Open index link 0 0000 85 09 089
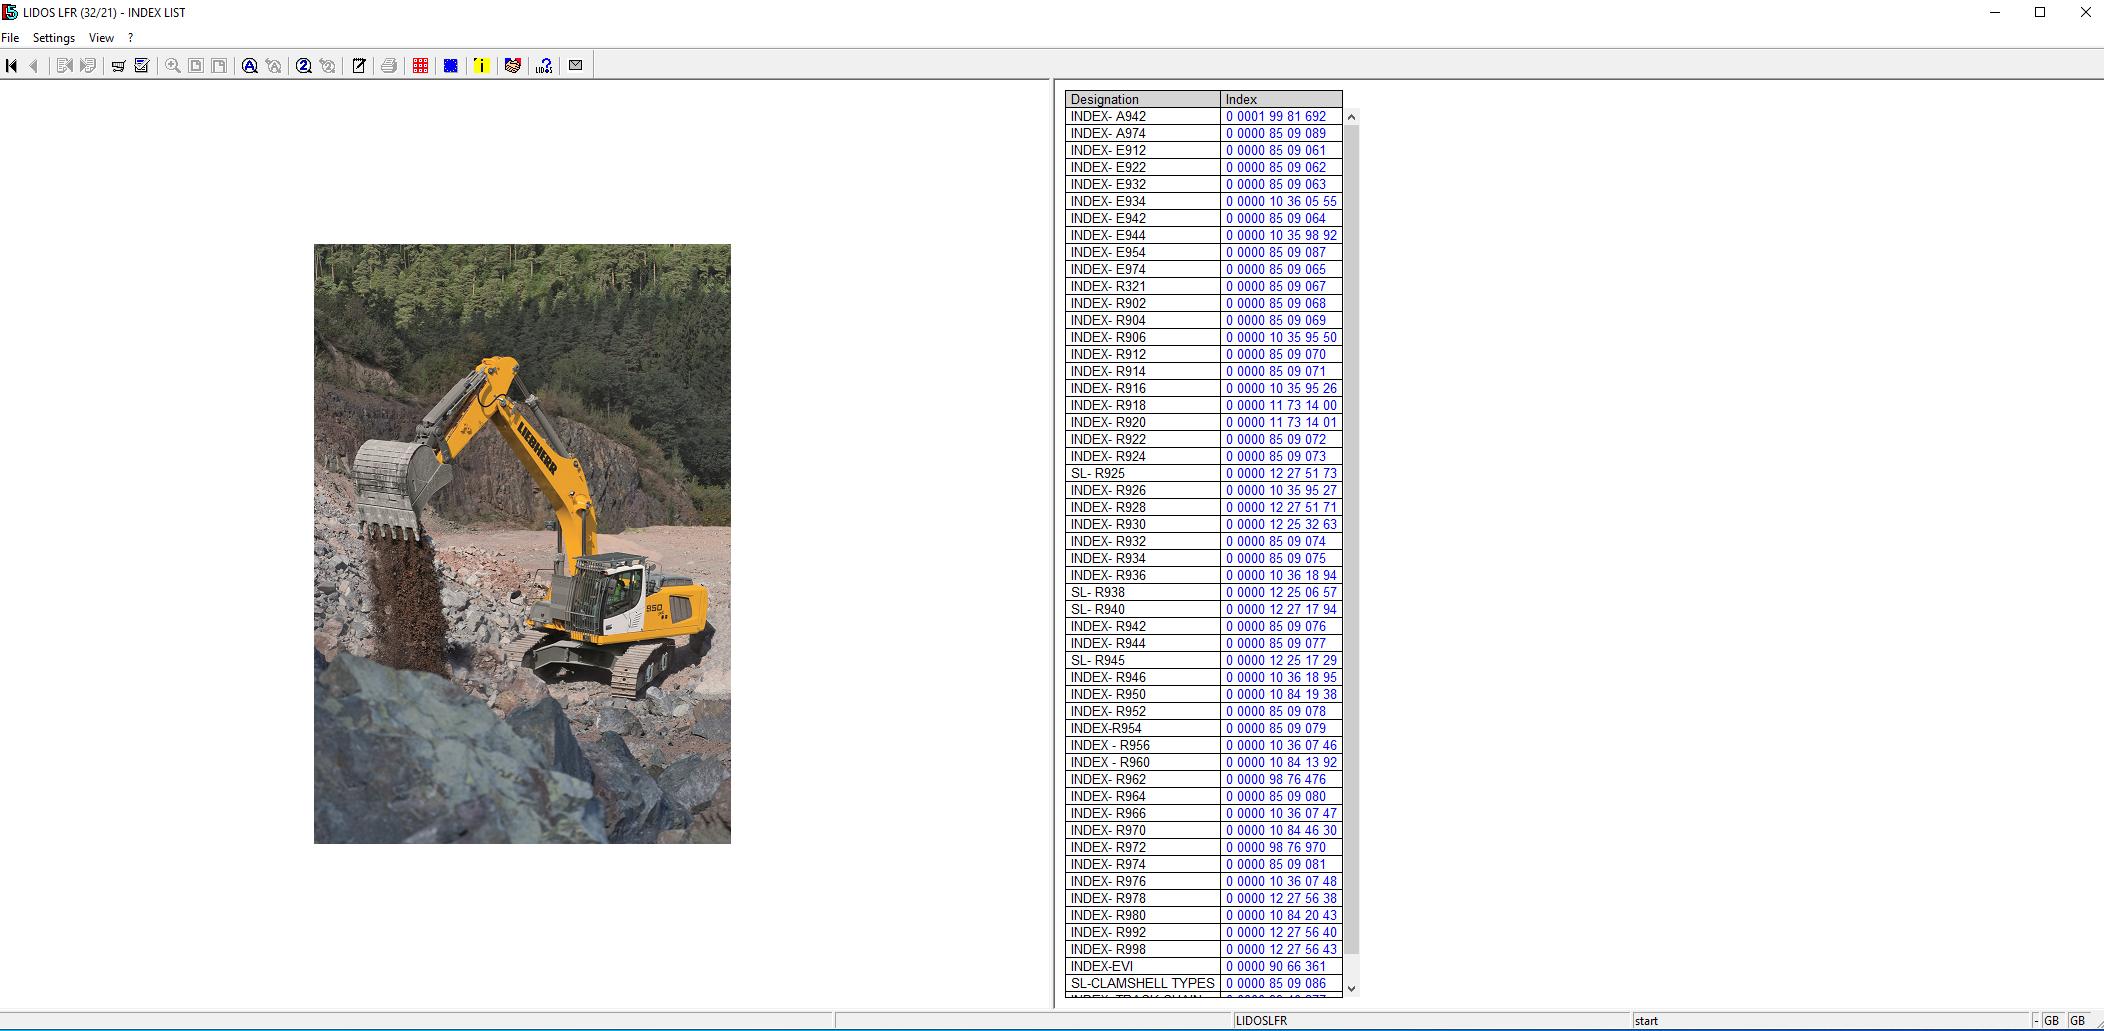 [1276, 133]
